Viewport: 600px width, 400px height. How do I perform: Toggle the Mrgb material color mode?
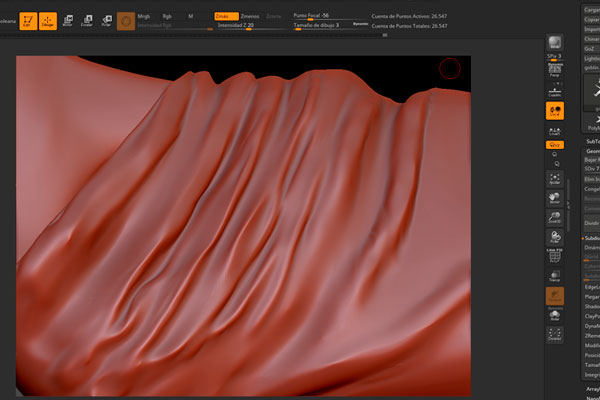(144, 16)
